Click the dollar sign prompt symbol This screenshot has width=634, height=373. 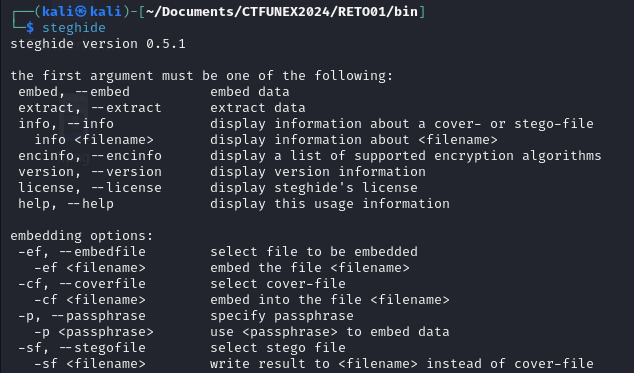click(30, 28)
